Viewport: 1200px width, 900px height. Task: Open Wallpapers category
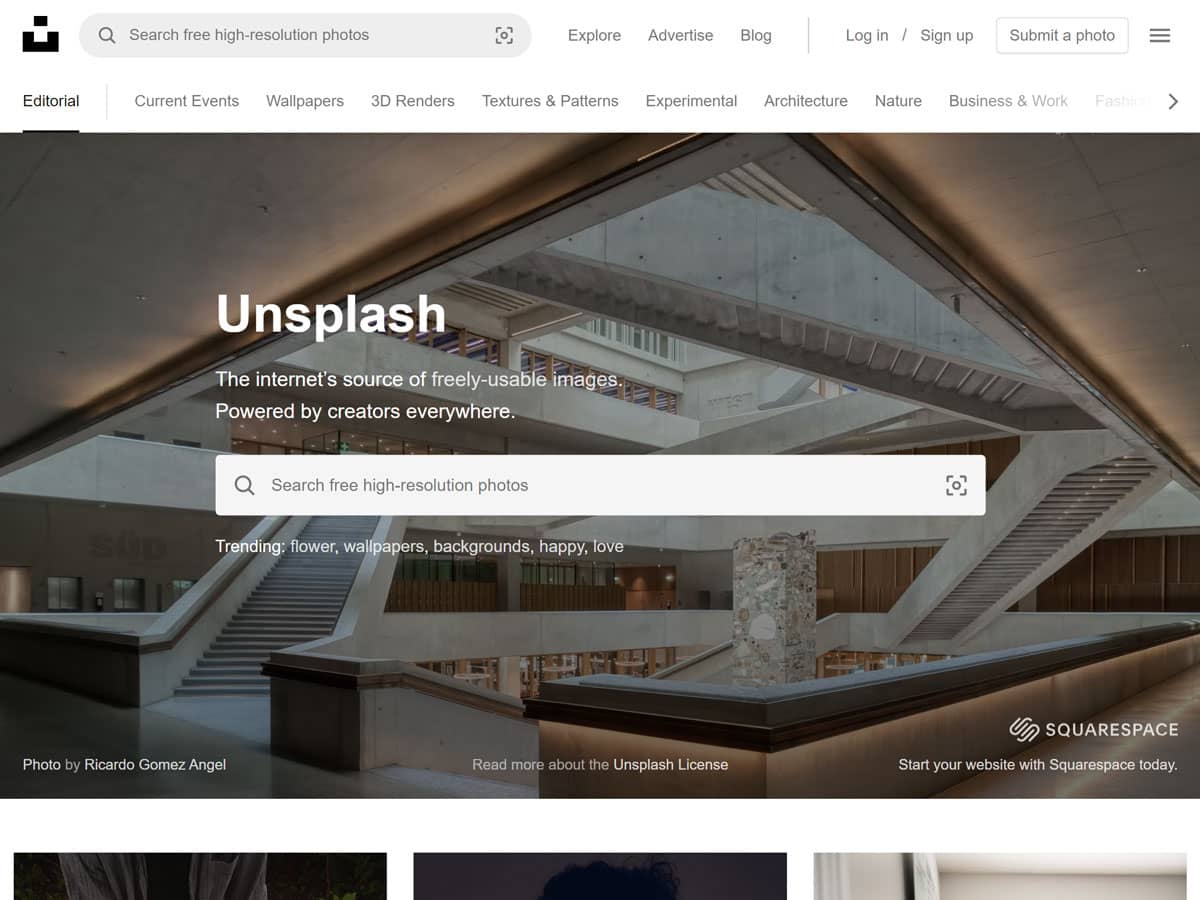point(305,101)
